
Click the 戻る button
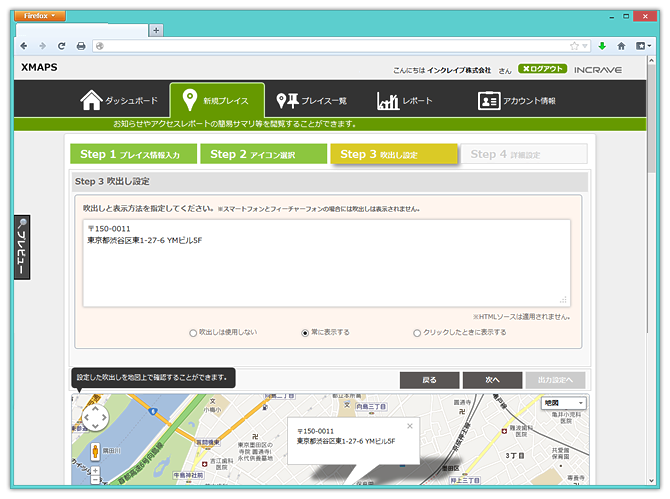coord(429,380)
